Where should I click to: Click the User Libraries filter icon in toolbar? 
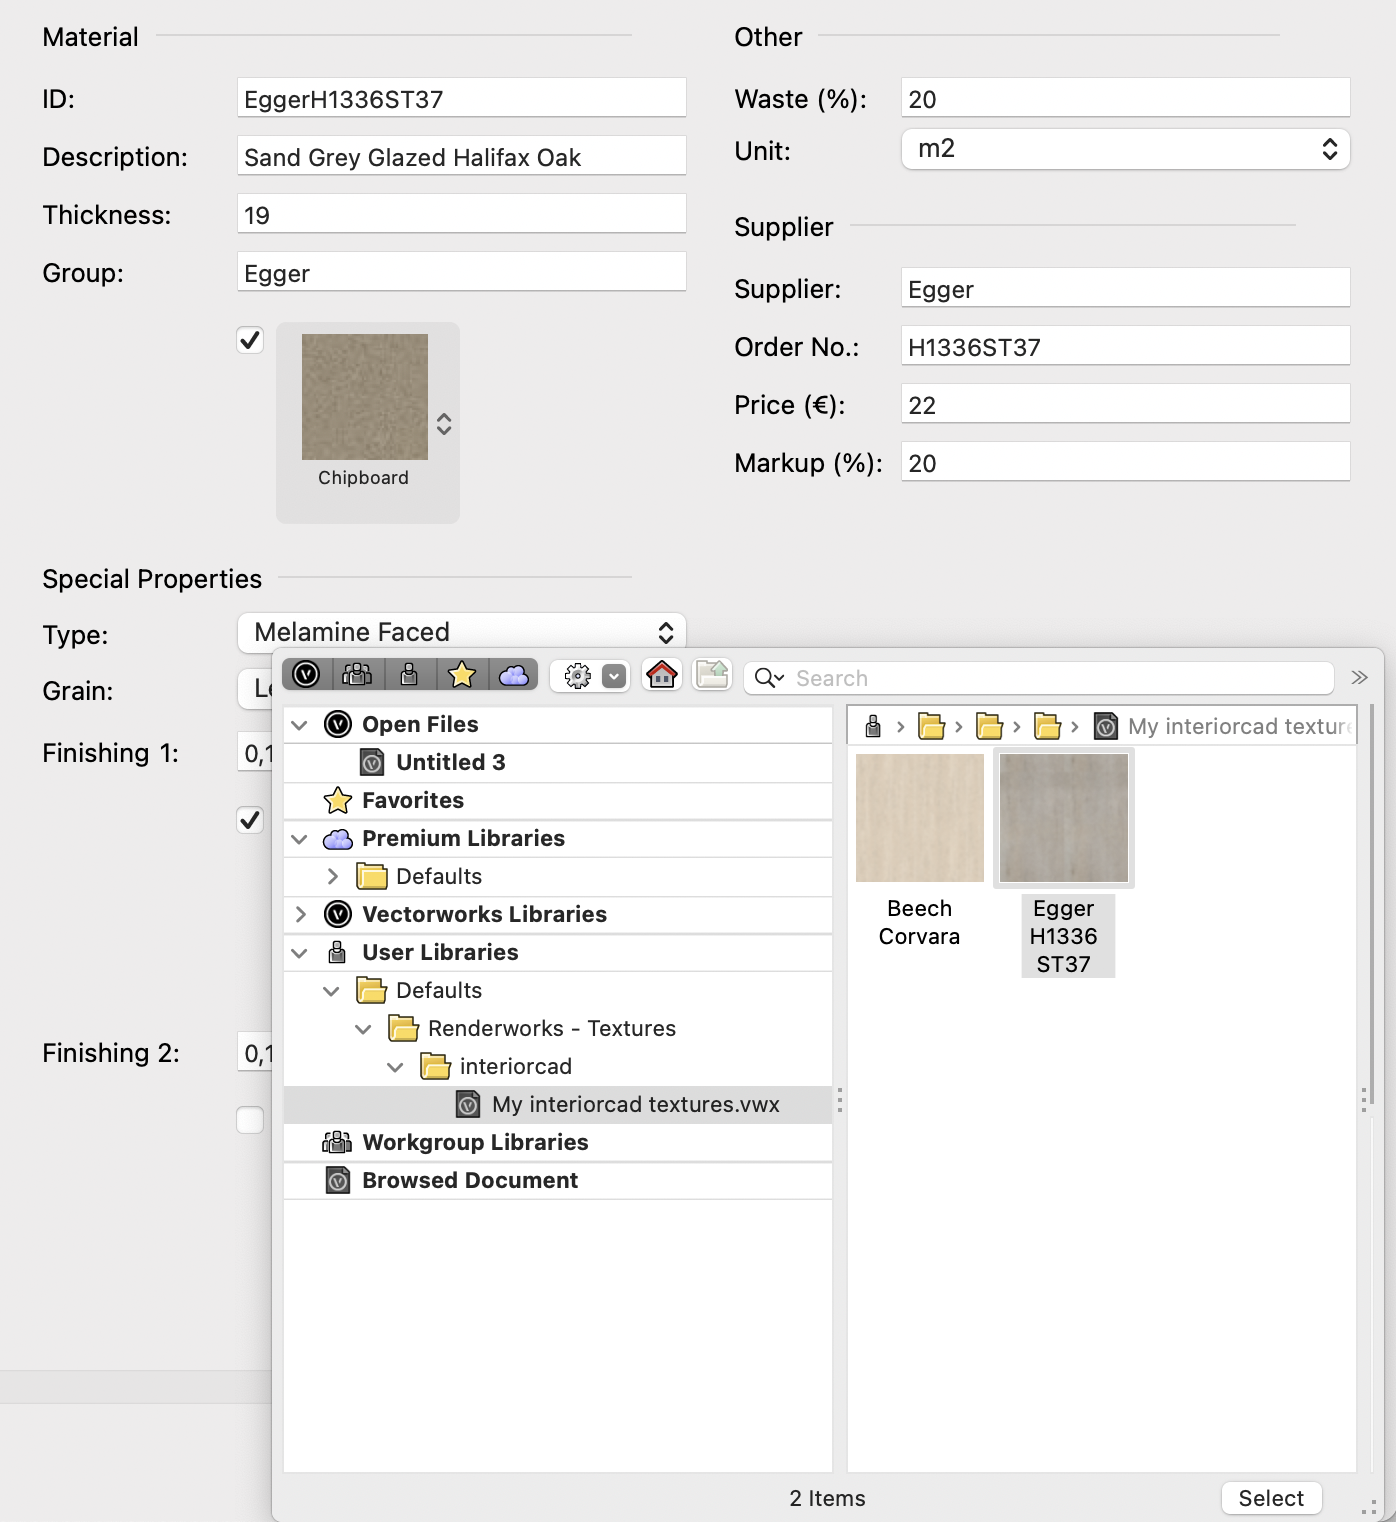[x=410, y=675]
